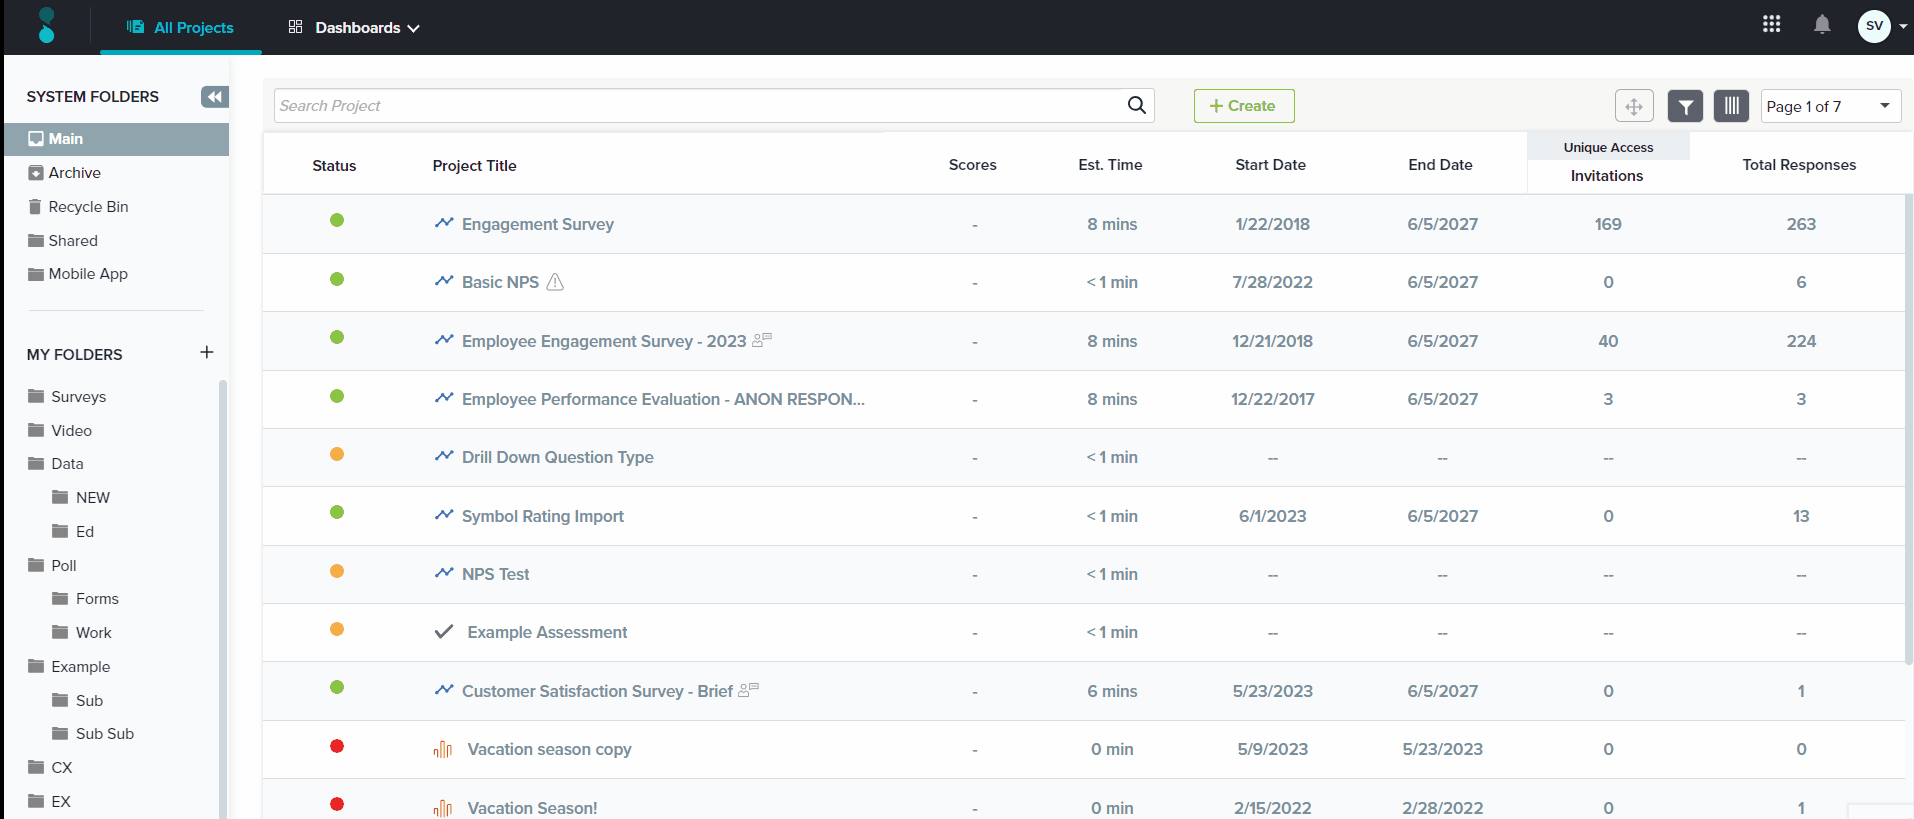Click the Create button

tap(1243, 106)
